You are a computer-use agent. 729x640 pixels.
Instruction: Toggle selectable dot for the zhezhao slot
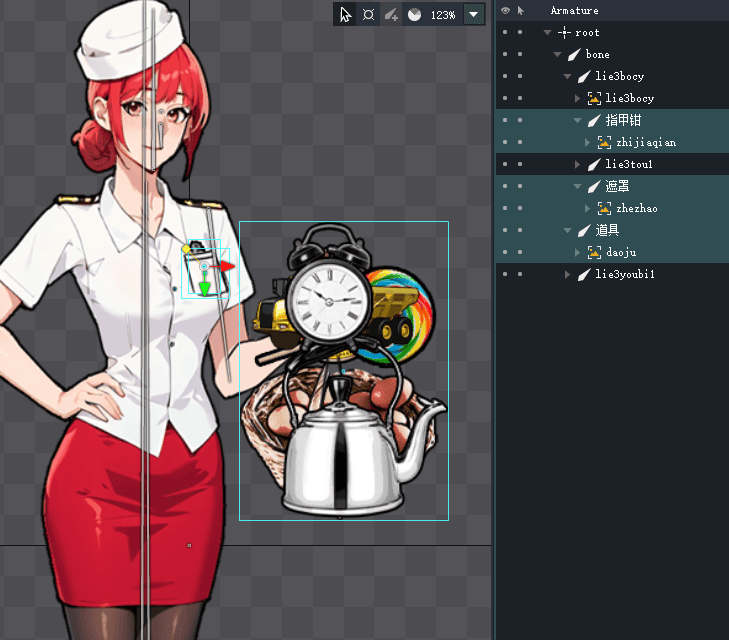tap(520, 208)
